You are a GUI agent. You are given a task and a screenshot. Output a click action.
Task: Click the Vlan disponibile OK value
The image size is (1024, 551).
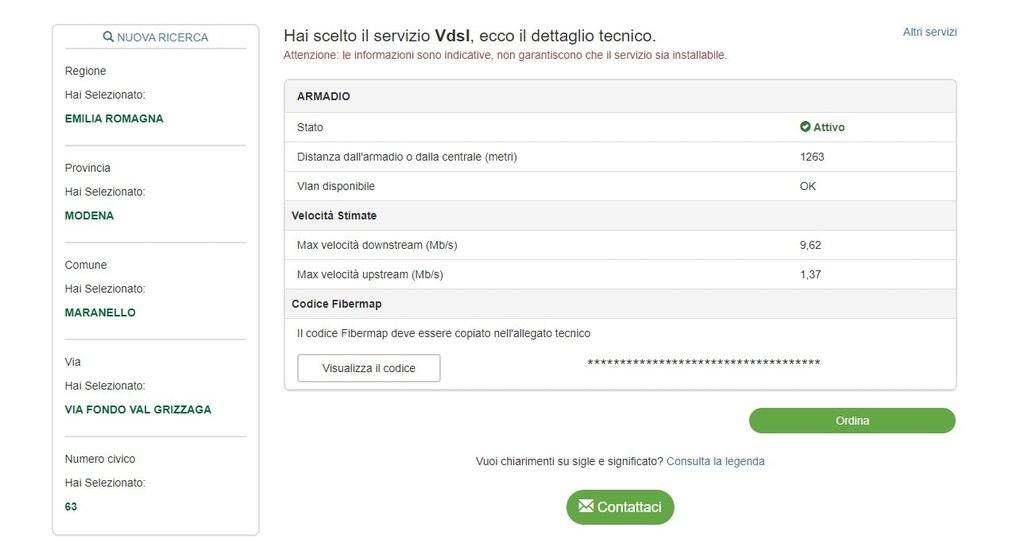[808, 186]
